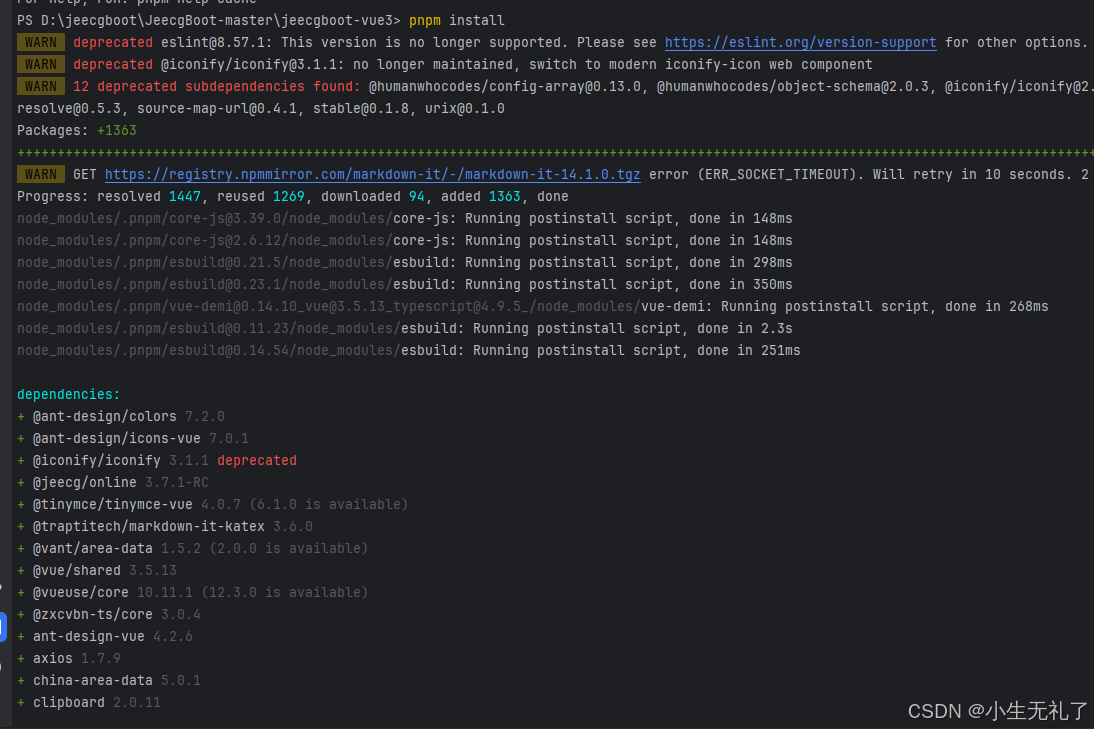Viewport: 1094px width, 729px height.
Task: Select the @traptitech/markdown-it-katex 3.6.0 entry
Action: (165, 526)
